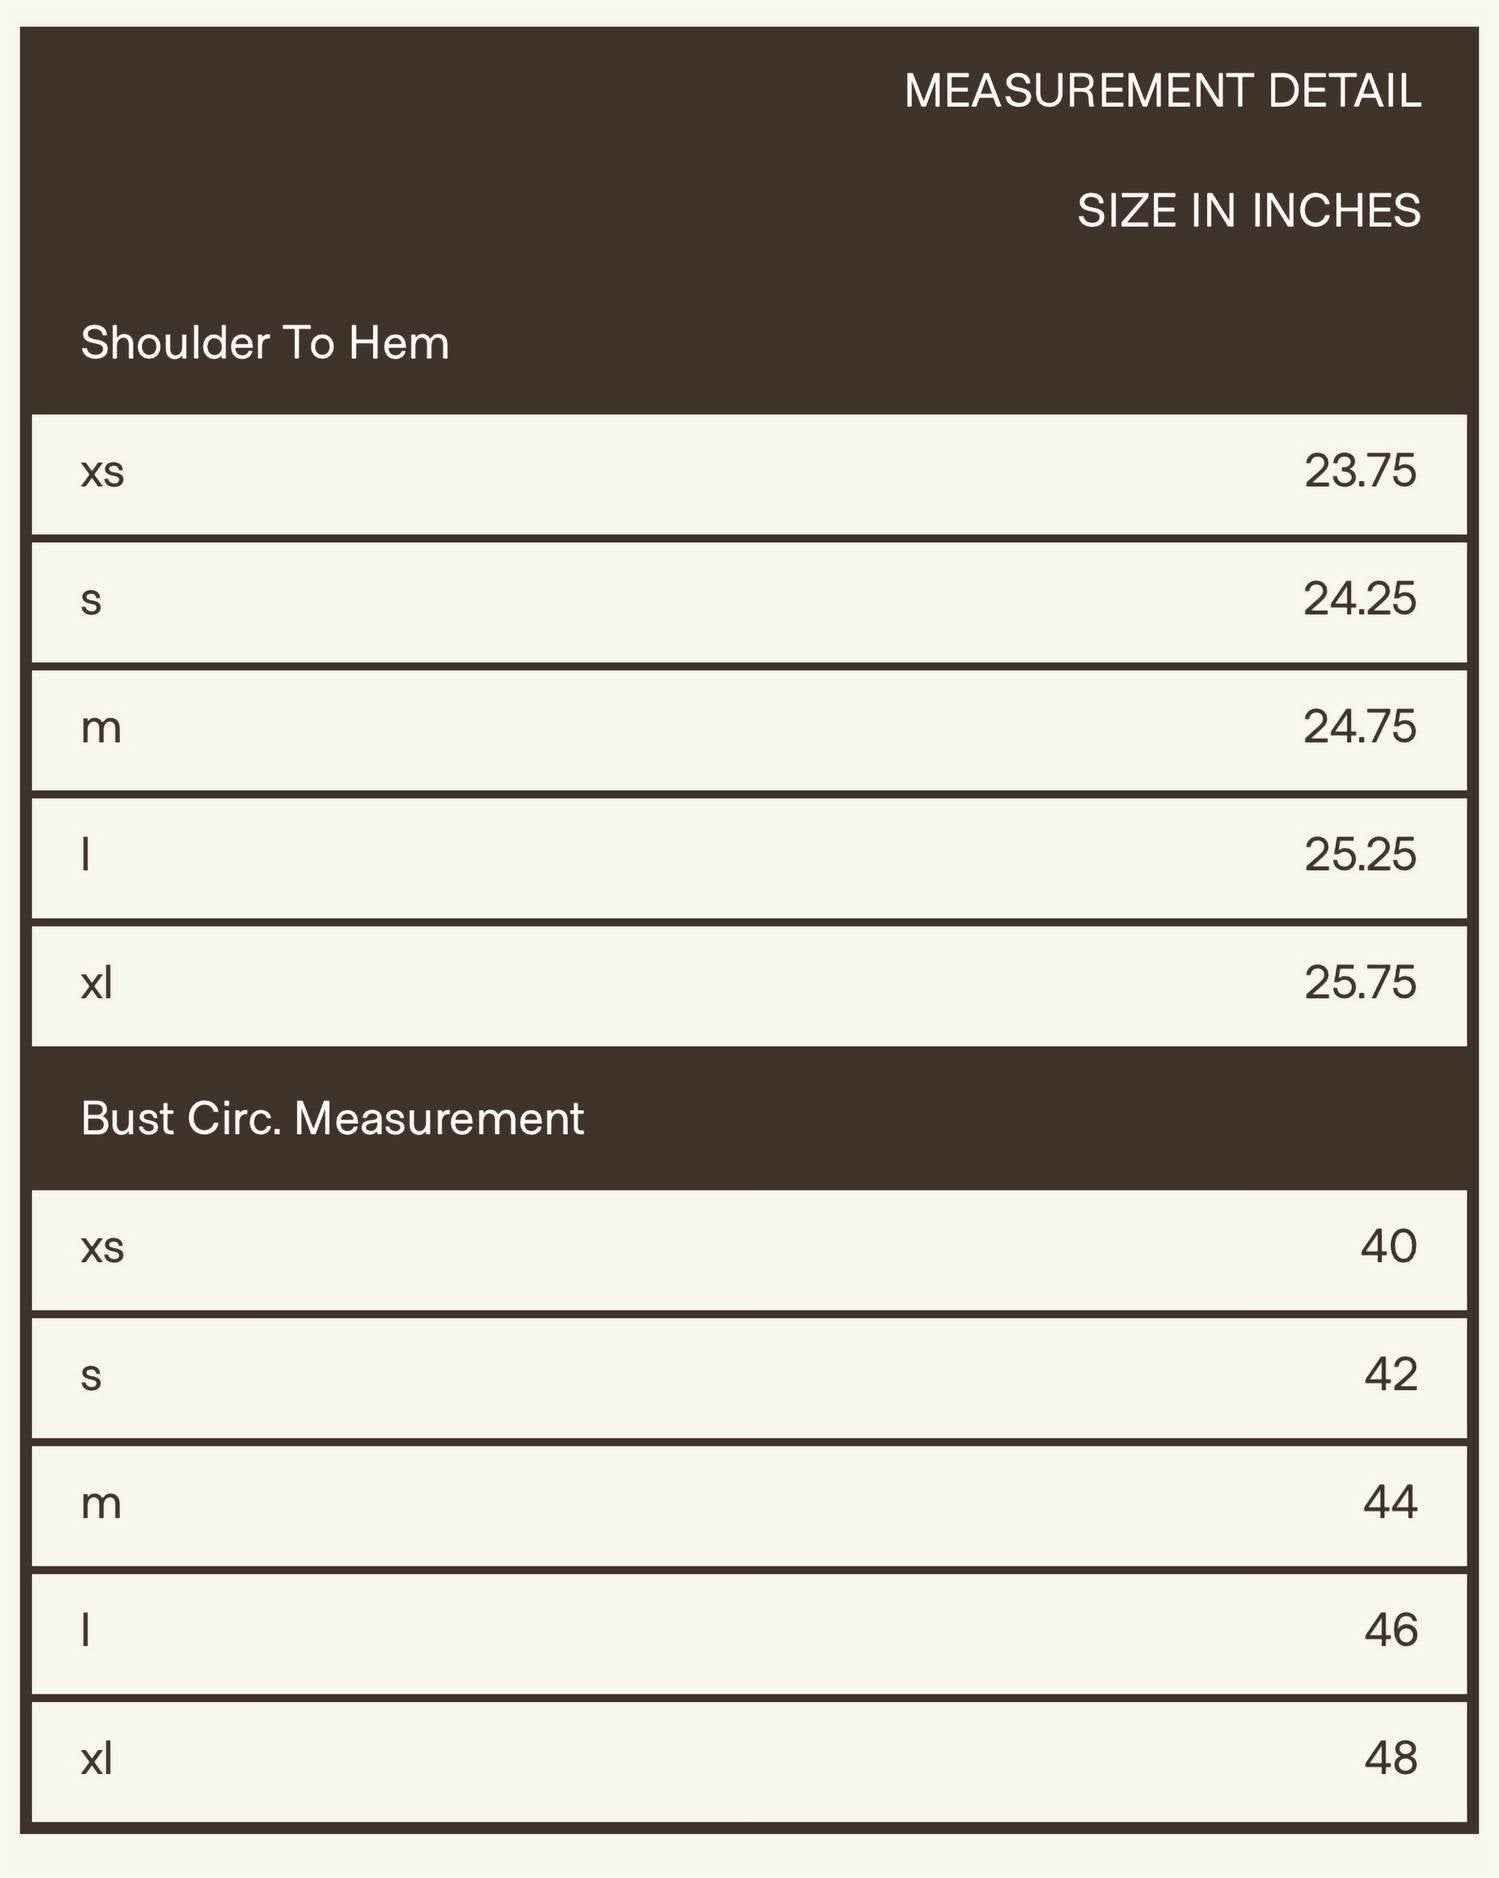Select the Shoulder To Hem section header

click(x=265, y=343)
